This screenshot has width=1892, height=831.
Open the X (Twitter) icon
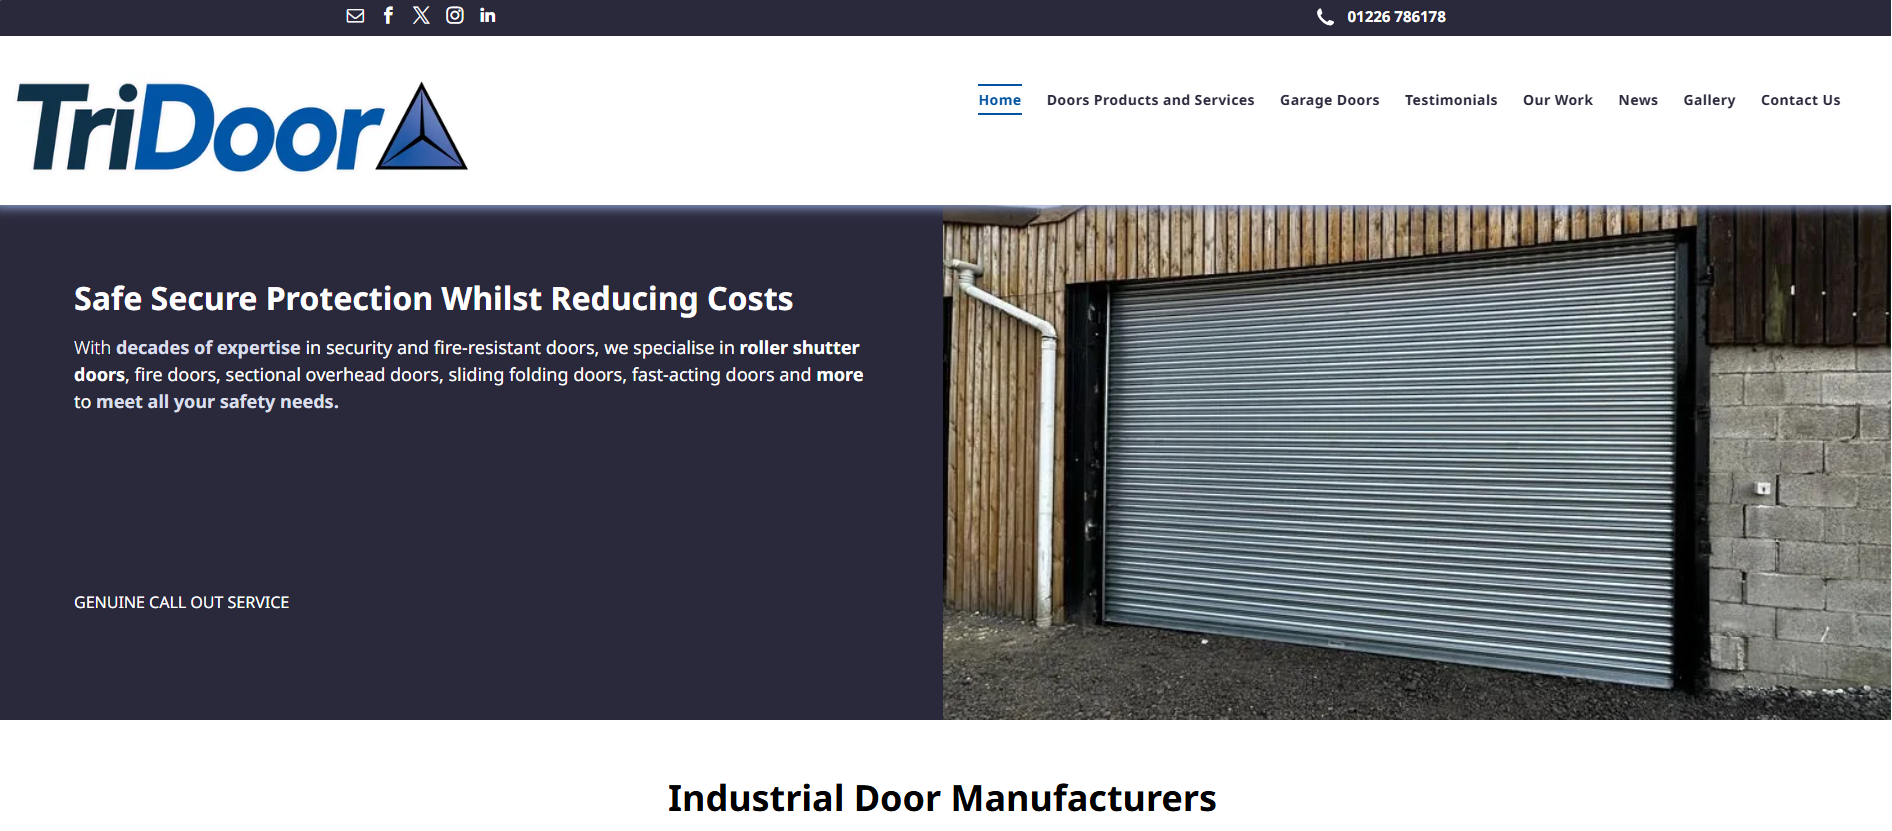click(x=421, y=16)
